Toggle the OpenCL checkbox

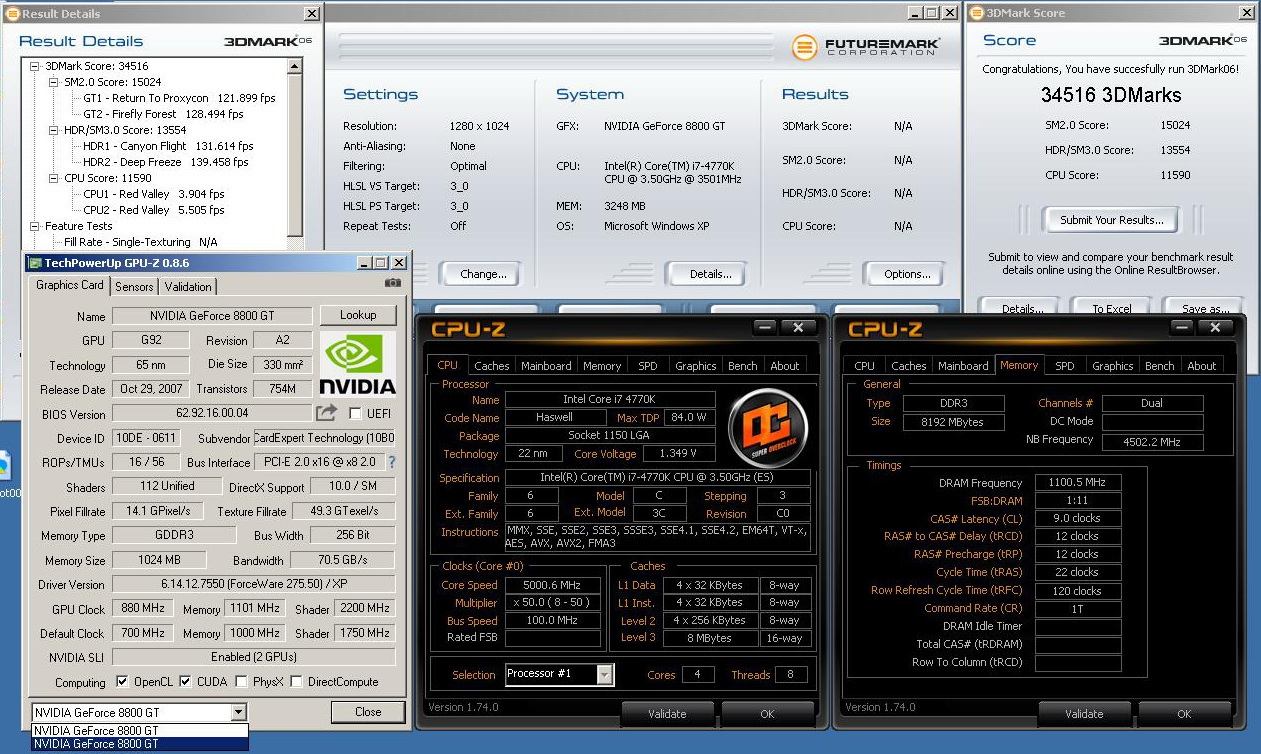coord(122,682)
